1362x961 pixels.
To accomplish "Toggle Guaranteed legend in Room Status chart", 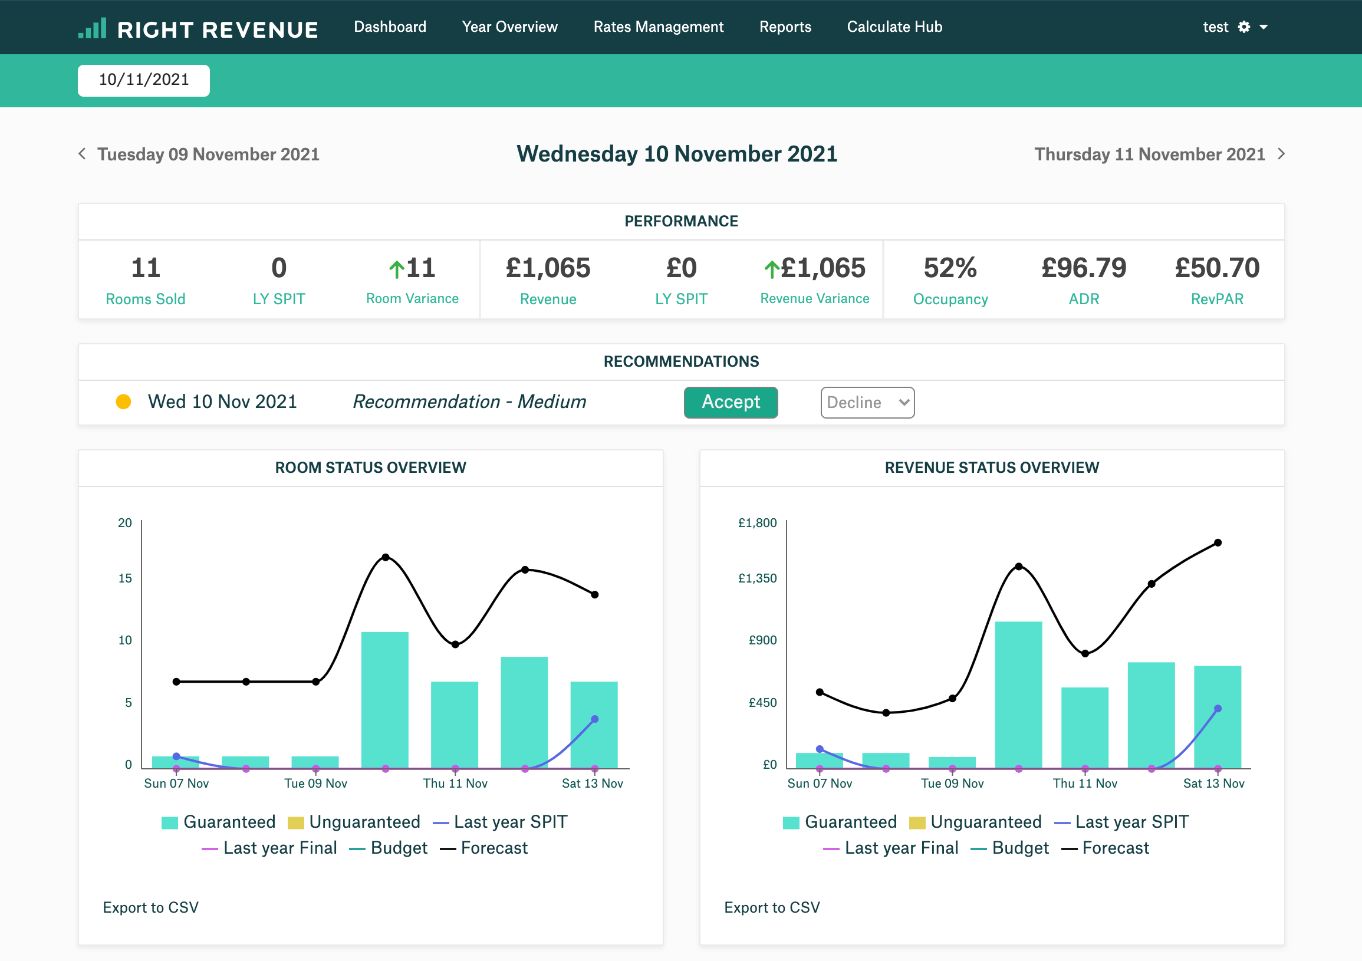I will pos(218,822).
